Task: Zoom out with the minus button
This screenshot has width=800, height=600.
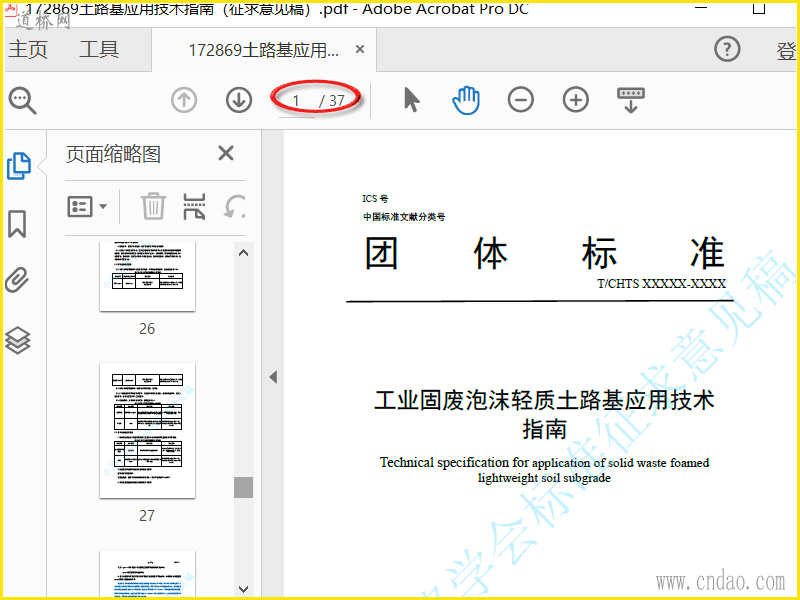Action: pos(520,99)
